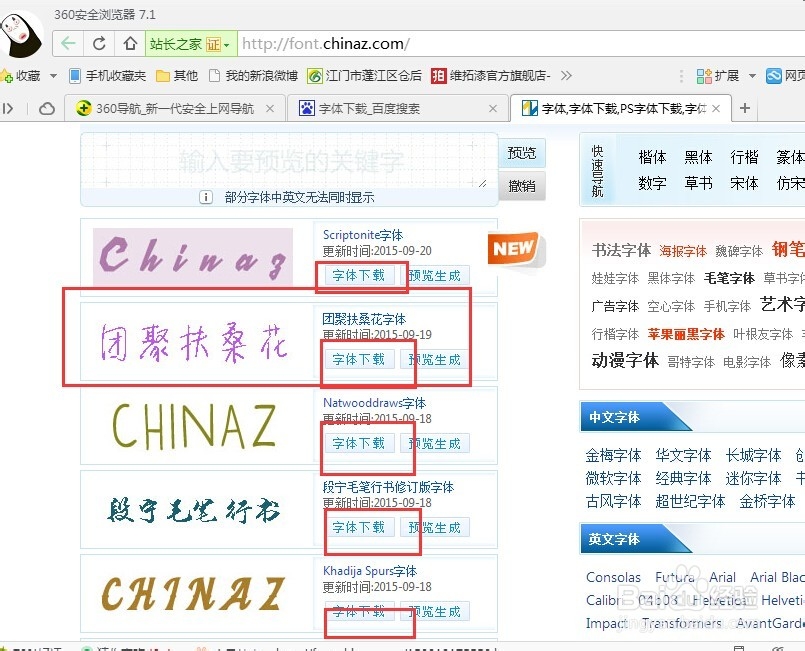This screenshot has width=805, height=651.
Task: Select 黑体 in quick navigation
Action: 698,157
